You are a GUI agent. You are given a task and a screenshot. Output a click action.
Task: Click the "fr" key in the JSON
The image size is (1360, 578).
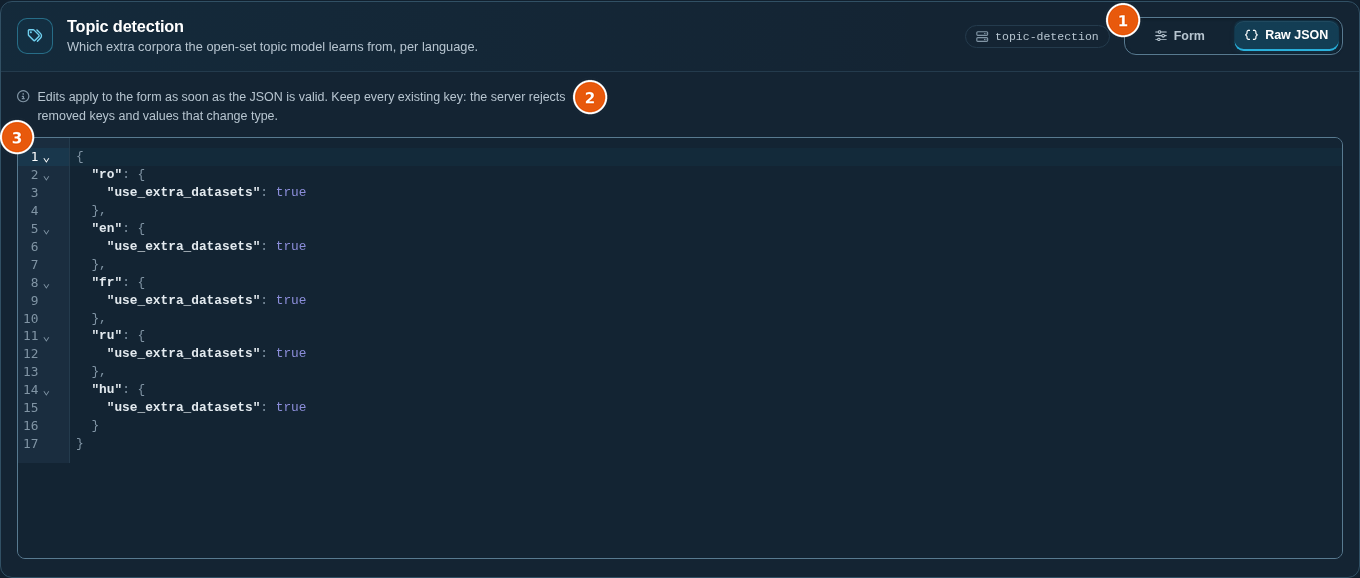tap(107, 282)
